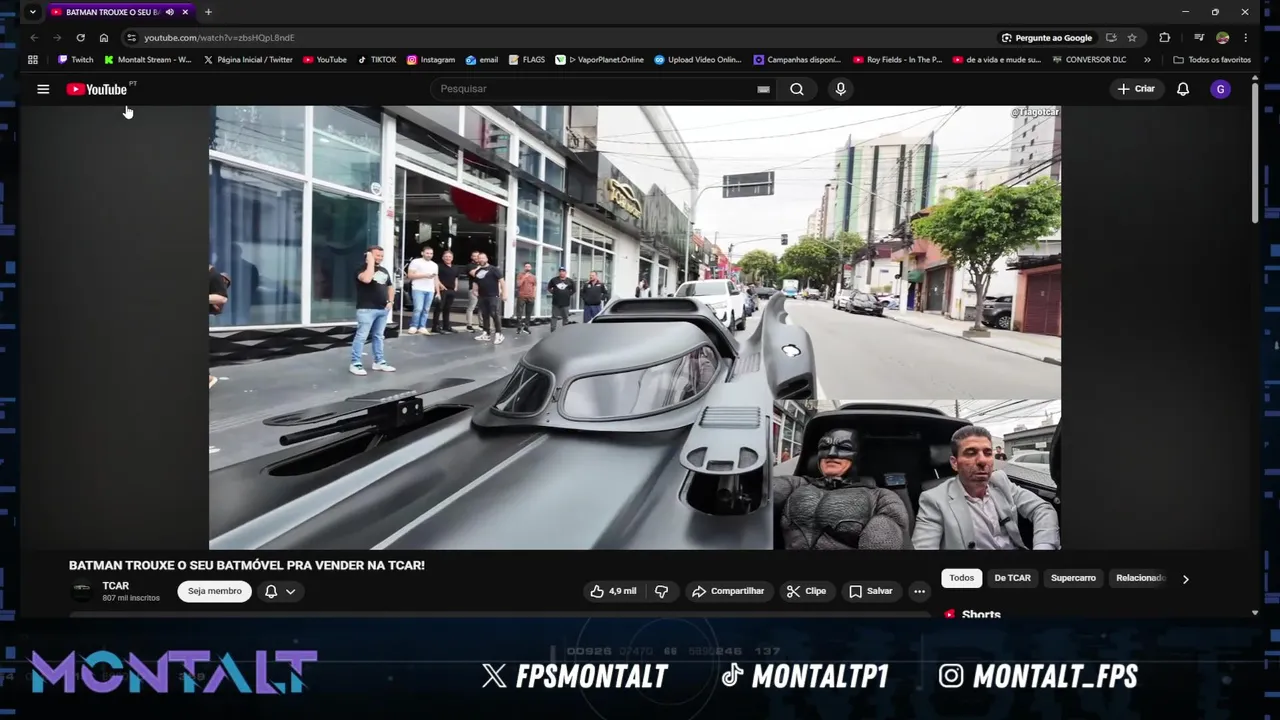Open CONVERSOR DLC bookmark
The width and height of the screenshot is (1280, 720).
(1090, 60)
